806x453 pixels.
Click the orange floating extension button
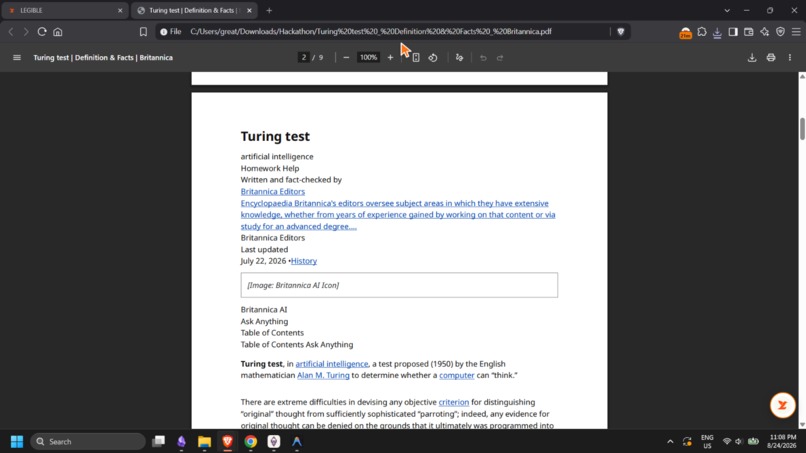(x=782, y=405)
